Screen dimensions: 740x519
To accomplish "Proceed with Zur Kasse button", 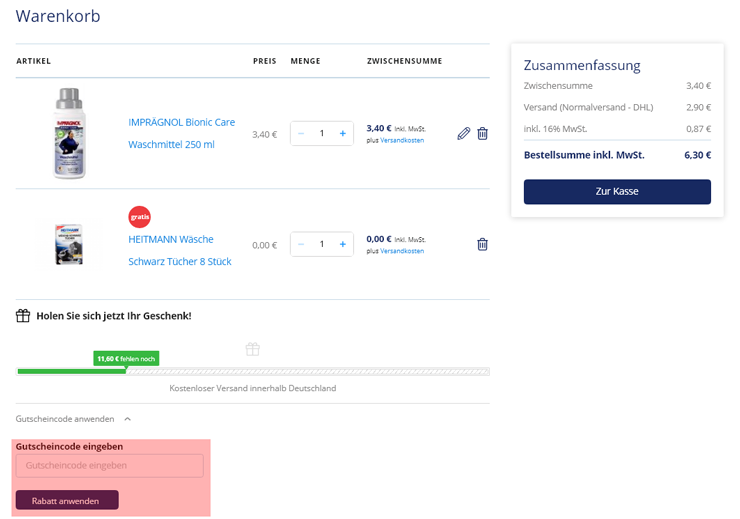I will [617, 192].
